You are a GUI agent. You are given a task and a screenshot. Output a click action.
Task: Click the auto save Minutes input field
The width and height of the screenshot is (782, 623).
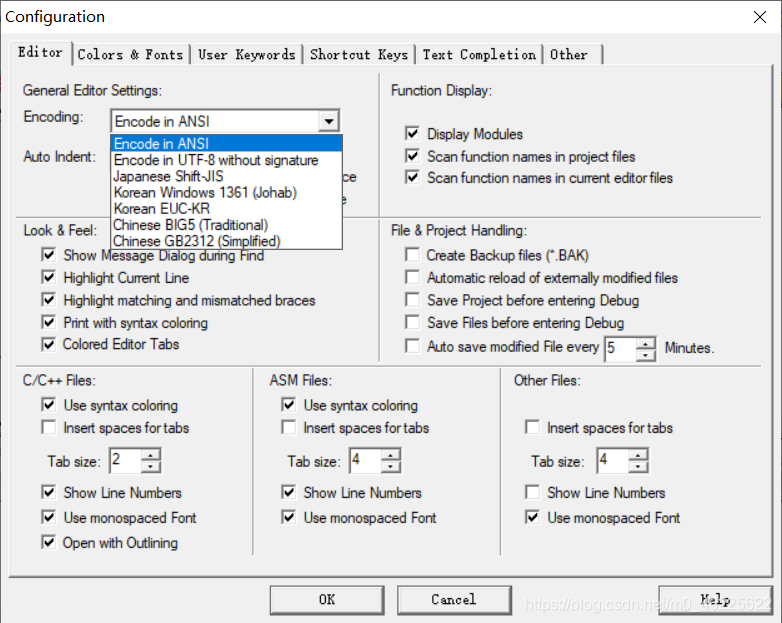point(620,348)
